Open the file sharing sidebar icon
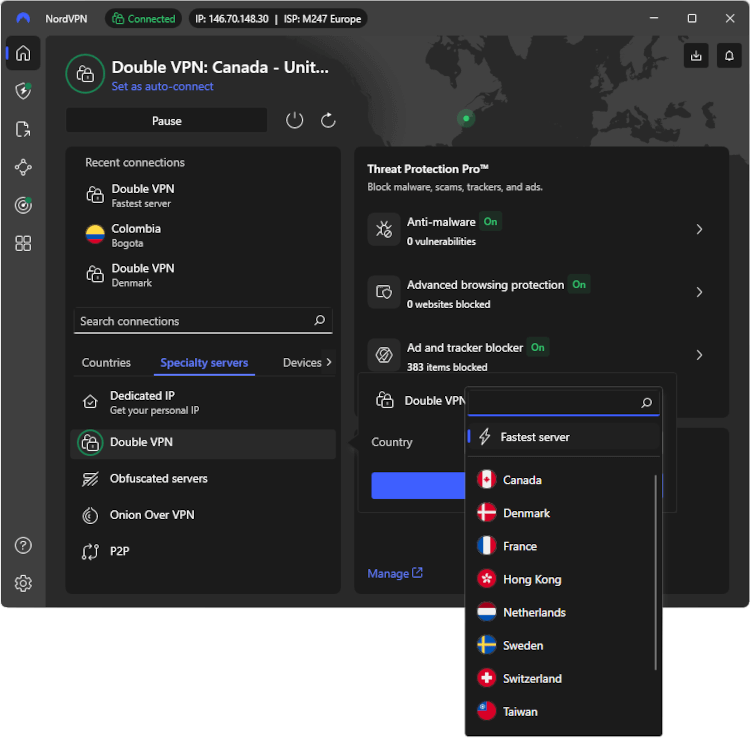This screenshot has height=738, width=750. point(23,129)
